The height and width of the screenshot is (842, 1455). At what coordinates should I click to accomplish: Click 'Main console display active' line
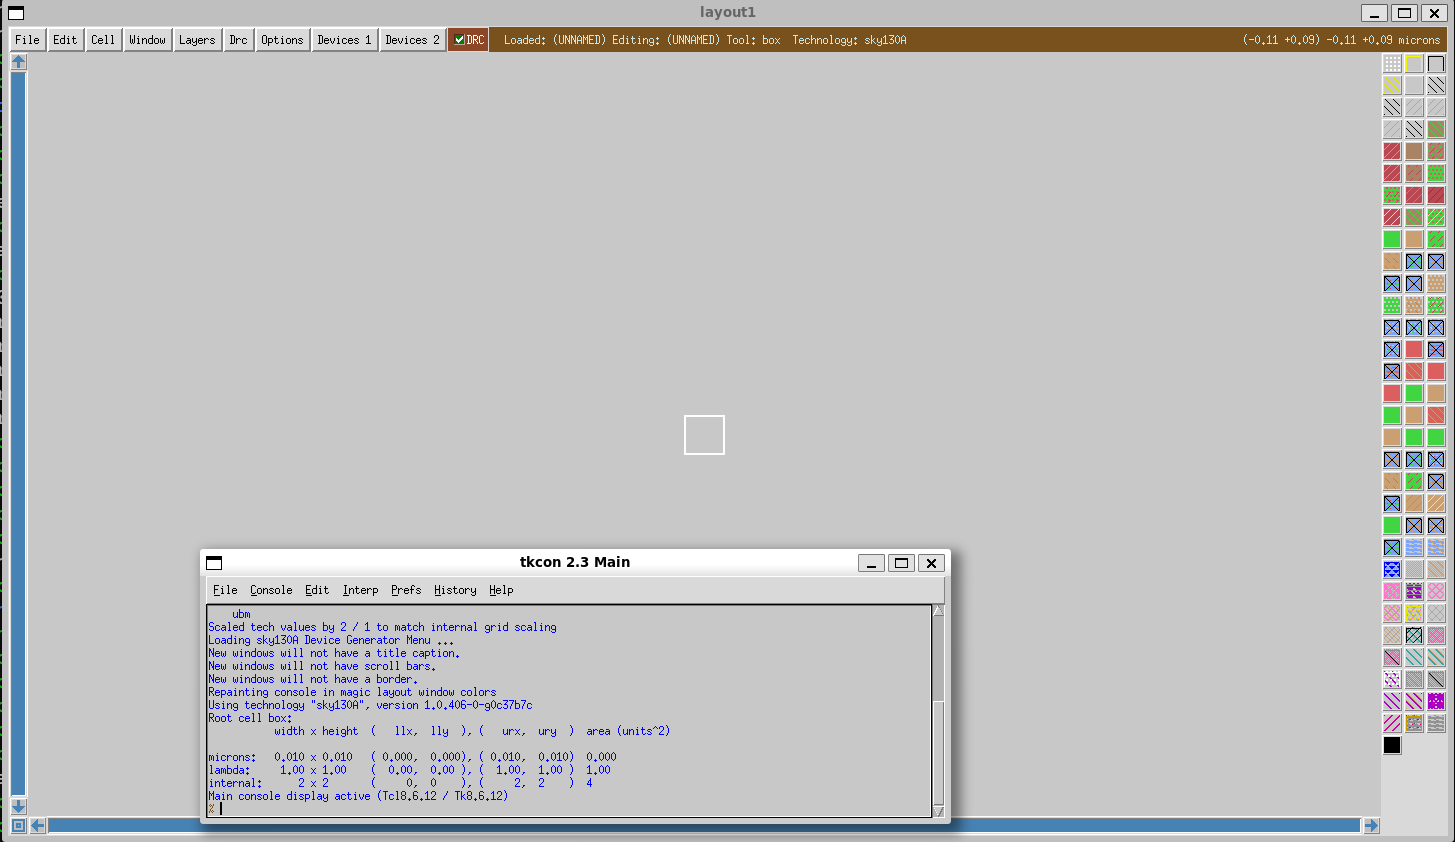click(x=358, y=796)
